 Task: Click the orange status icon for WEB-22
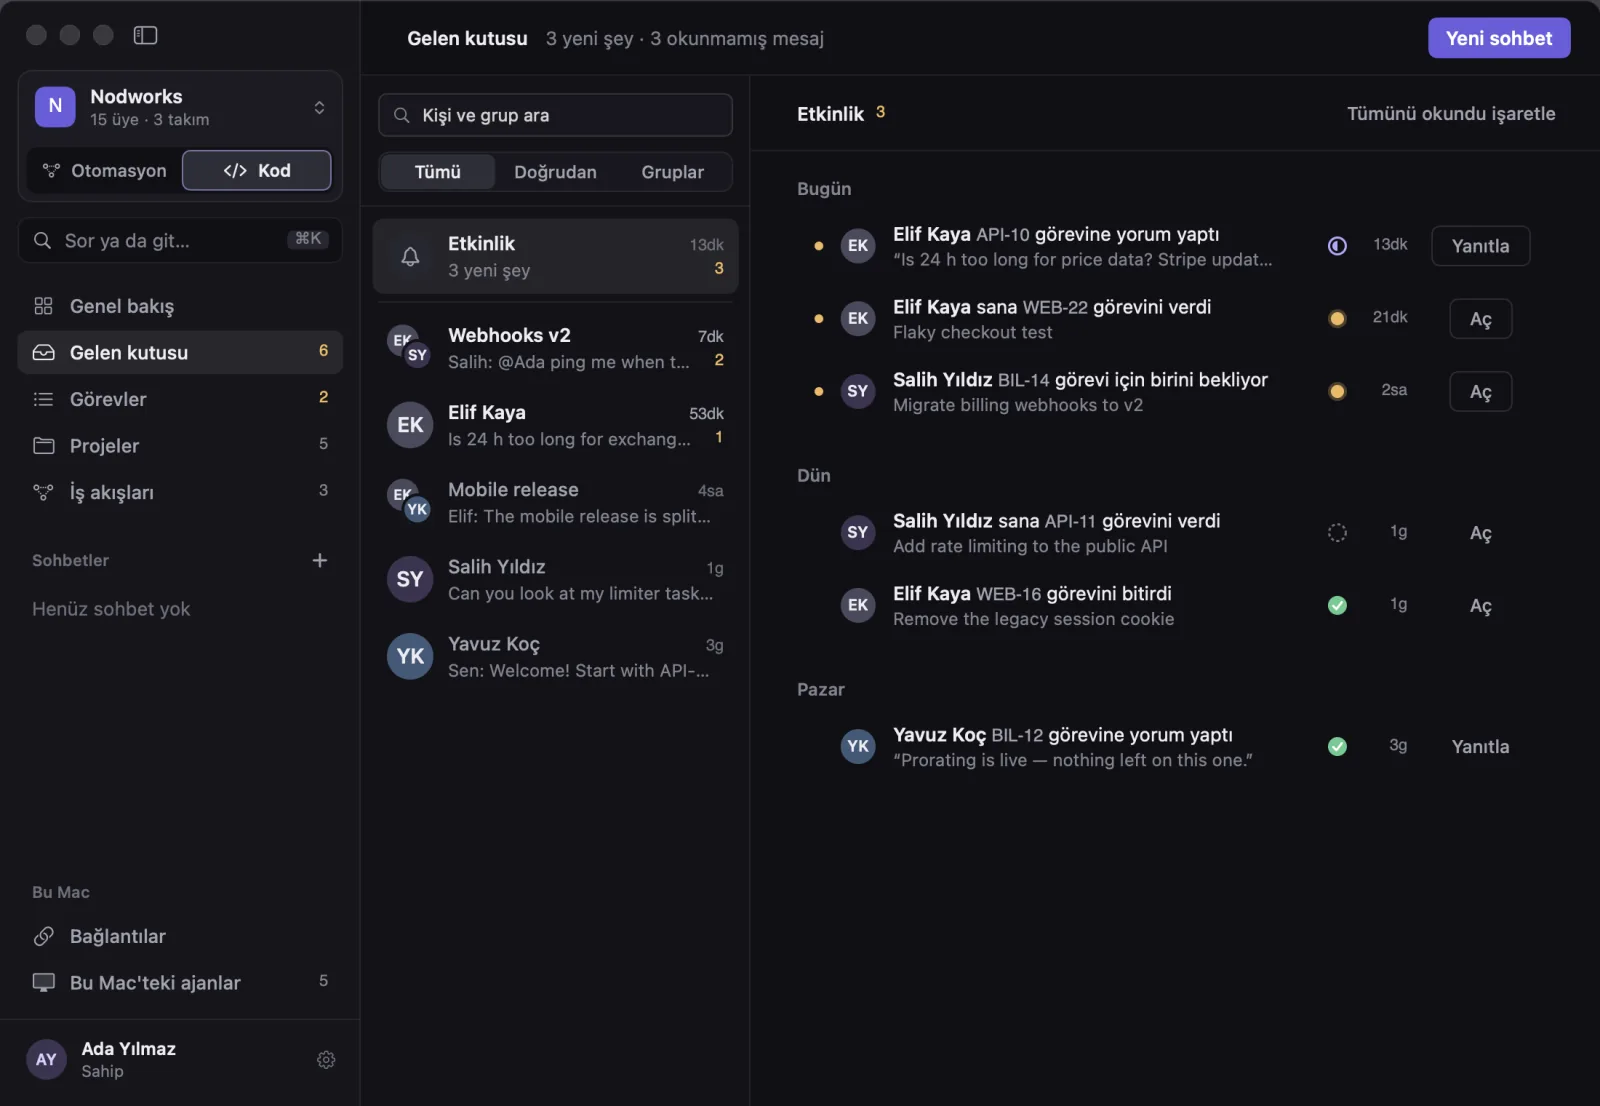point(1337,319)
